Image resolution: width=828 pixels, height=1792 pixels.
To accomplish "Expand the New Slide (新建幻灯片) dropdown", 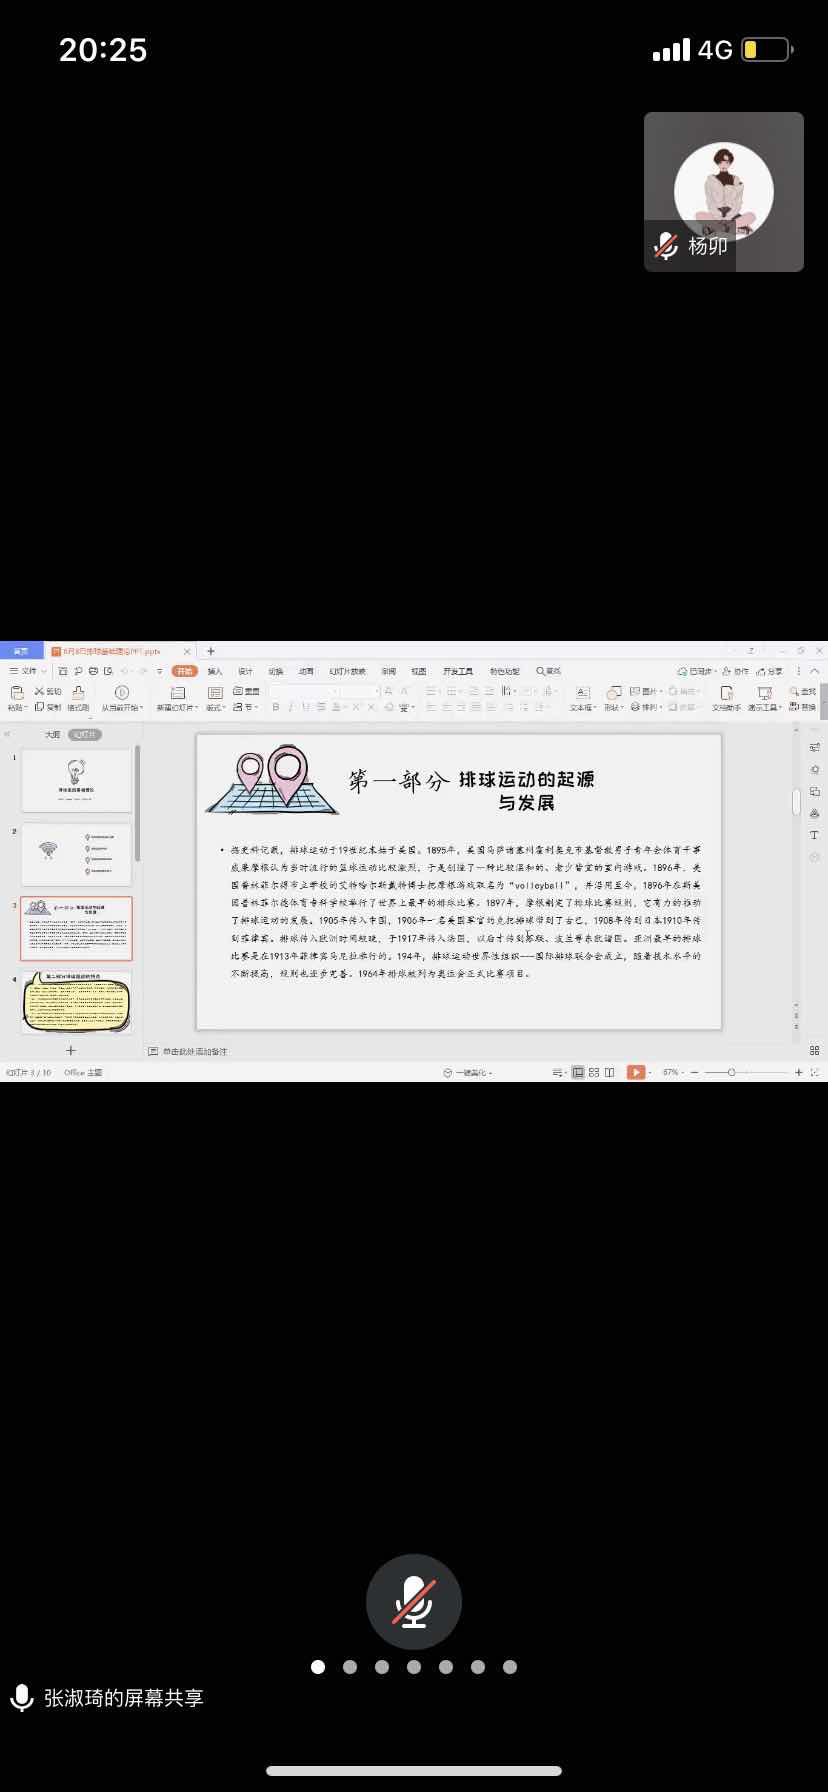I will click(178, 708).
